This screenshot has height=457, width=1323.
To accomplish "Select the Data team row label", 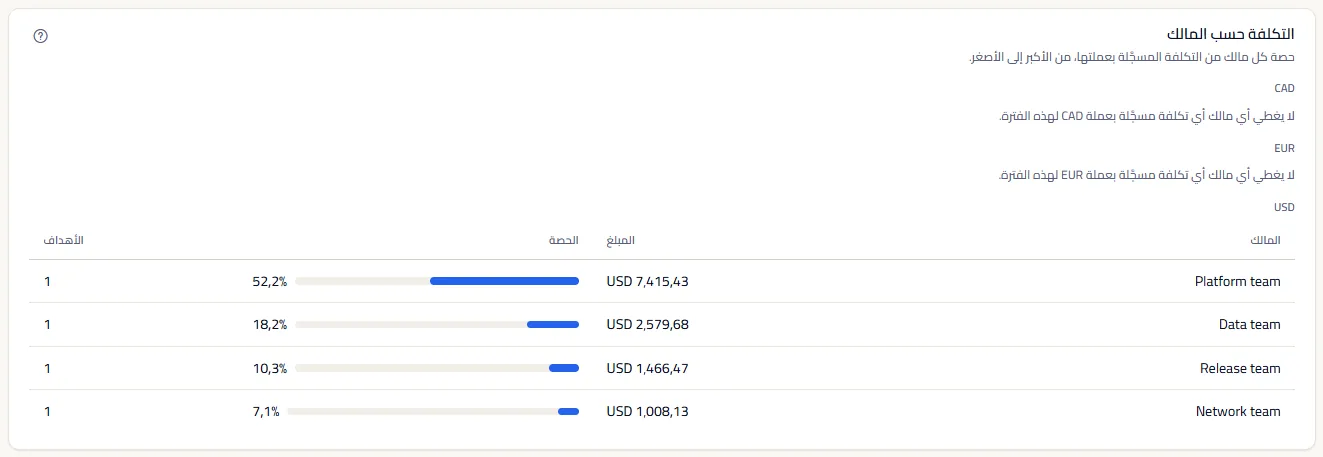I will click(x=1249, y=325).
